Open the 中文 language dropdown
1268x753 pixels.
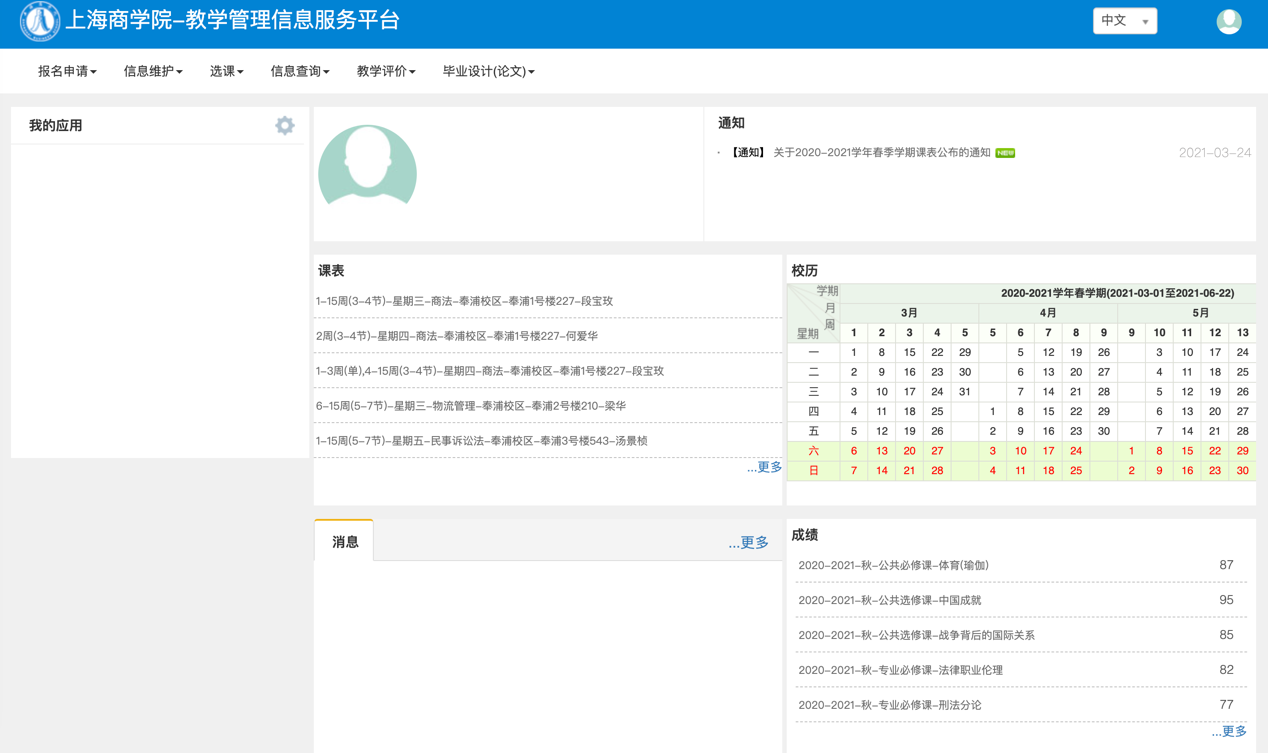coord(1124,21)
